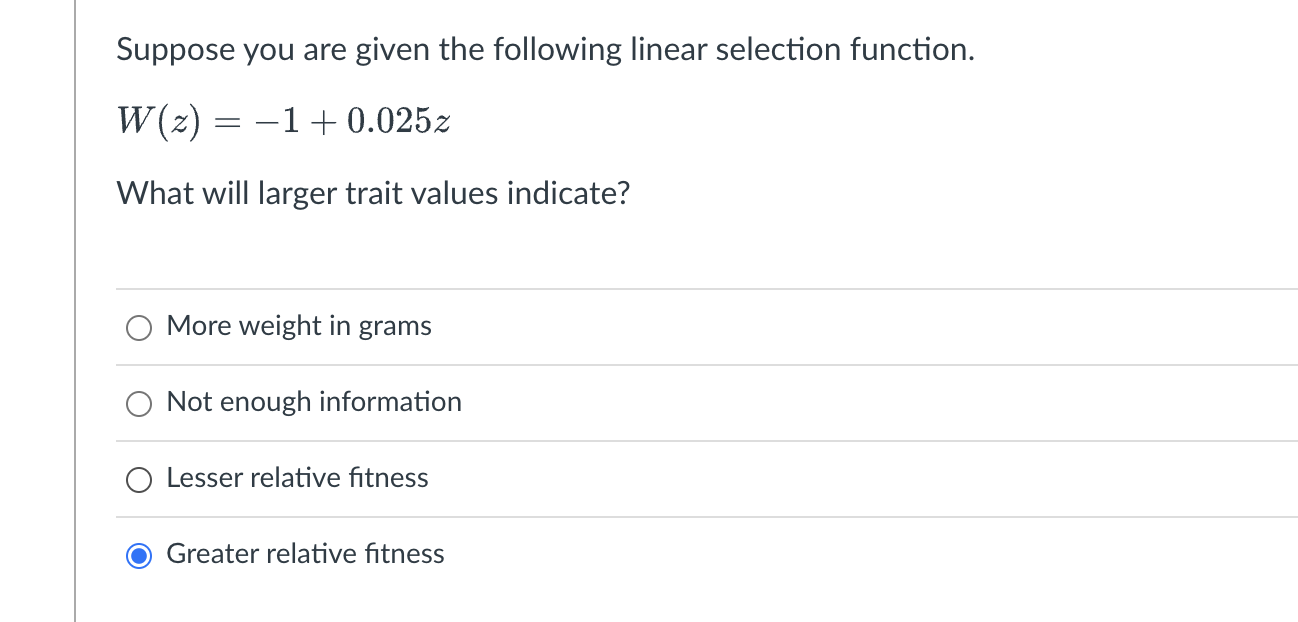Click the question prompt about trait values
This screenshot has height=622, width=1298.
tap(373, 192)
